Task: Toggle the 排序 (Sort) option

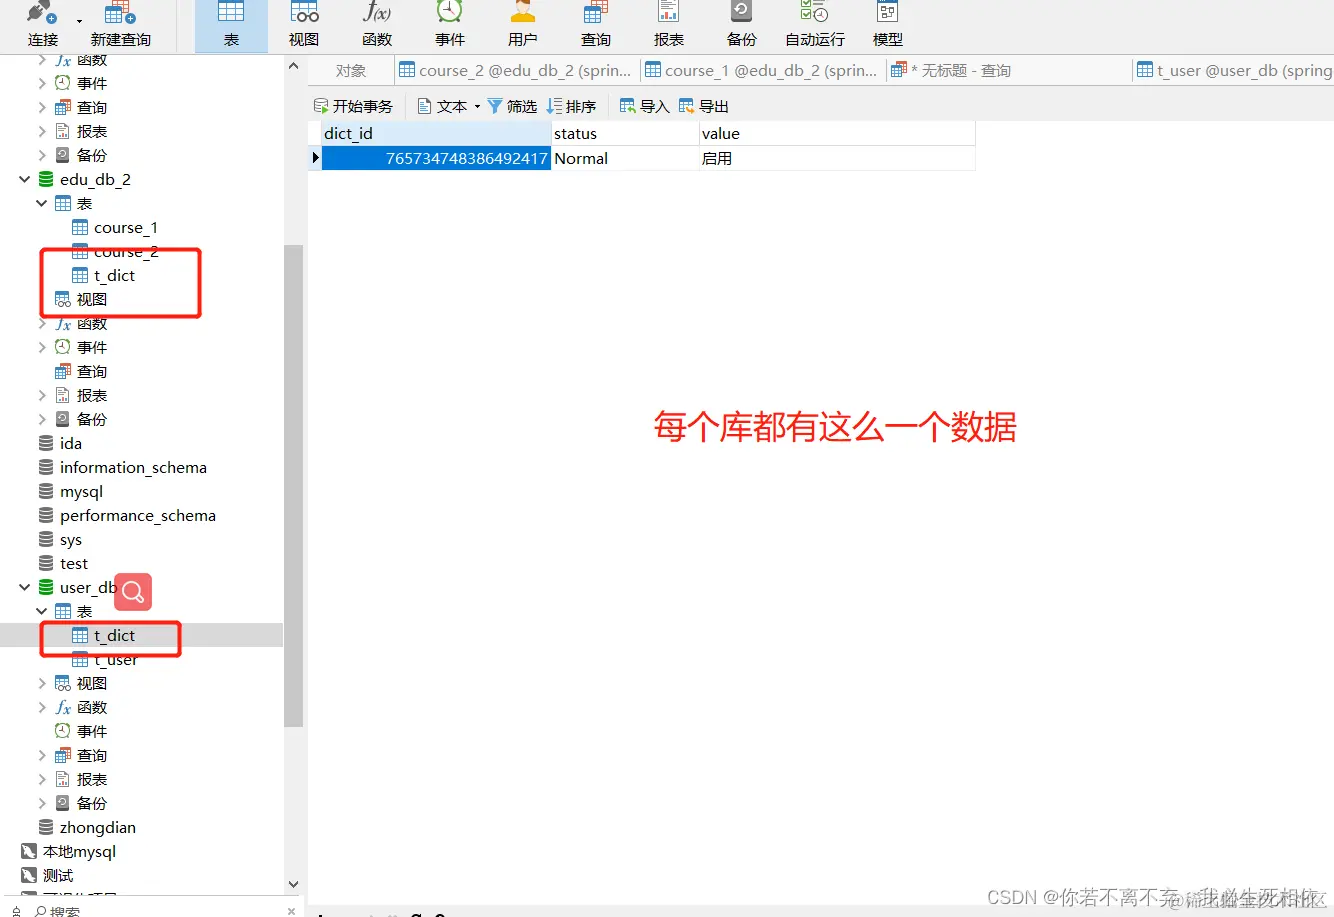Action: point(573,105)
